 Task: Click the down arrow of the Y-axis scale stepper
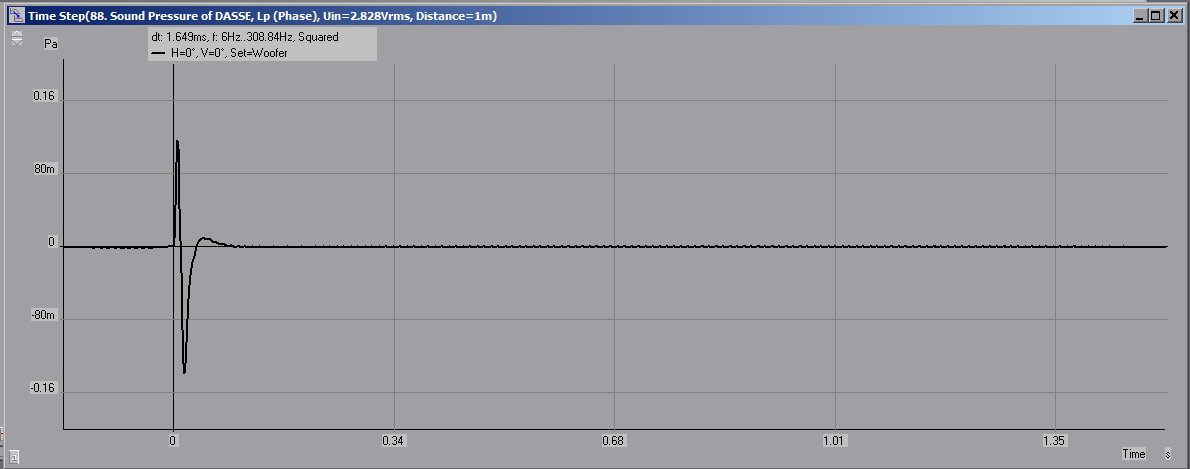tap(17, 42)
